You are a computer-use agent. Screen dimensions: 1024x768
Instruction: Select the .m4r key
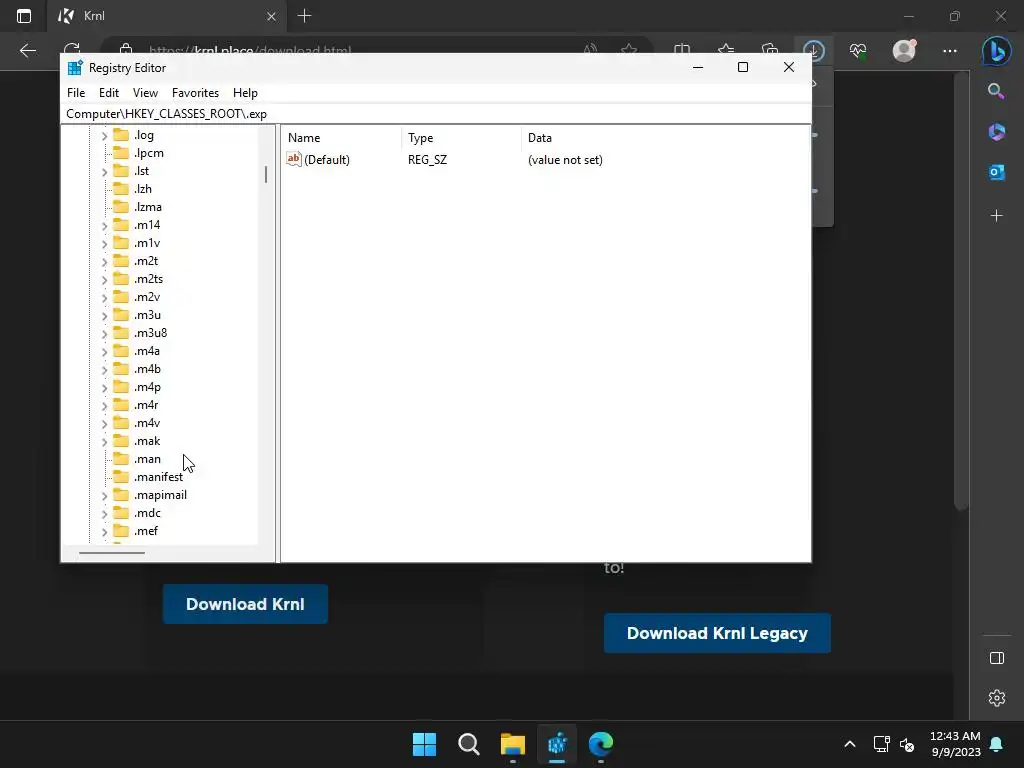pyautogui.click(x=146, y=405)
